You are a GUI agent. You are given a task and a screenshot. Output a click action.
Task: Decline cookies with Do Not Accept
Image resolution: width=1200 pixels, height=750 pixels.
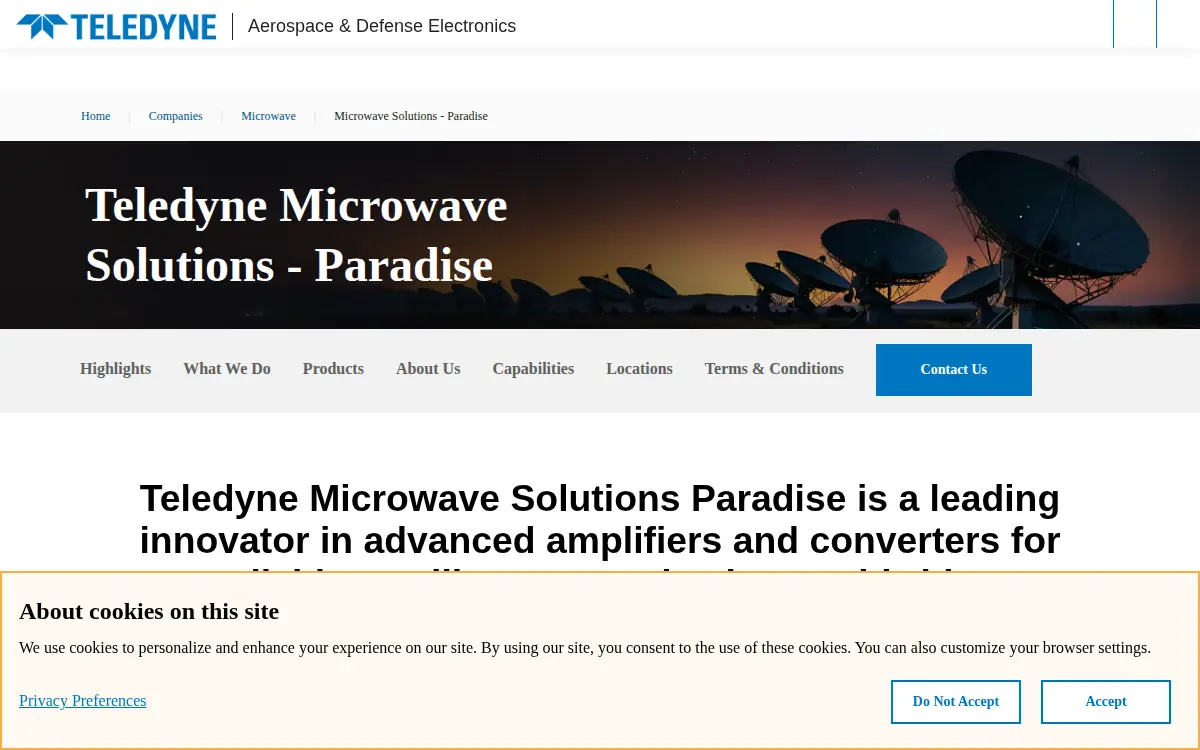[956, 702]
